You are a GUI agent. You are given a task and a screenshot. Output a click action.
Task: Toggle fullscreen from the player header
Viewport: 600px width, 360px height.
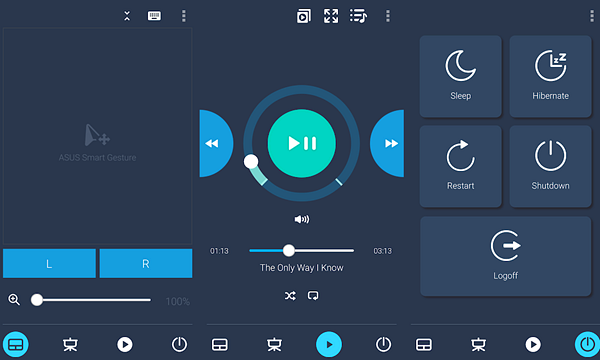331,16
